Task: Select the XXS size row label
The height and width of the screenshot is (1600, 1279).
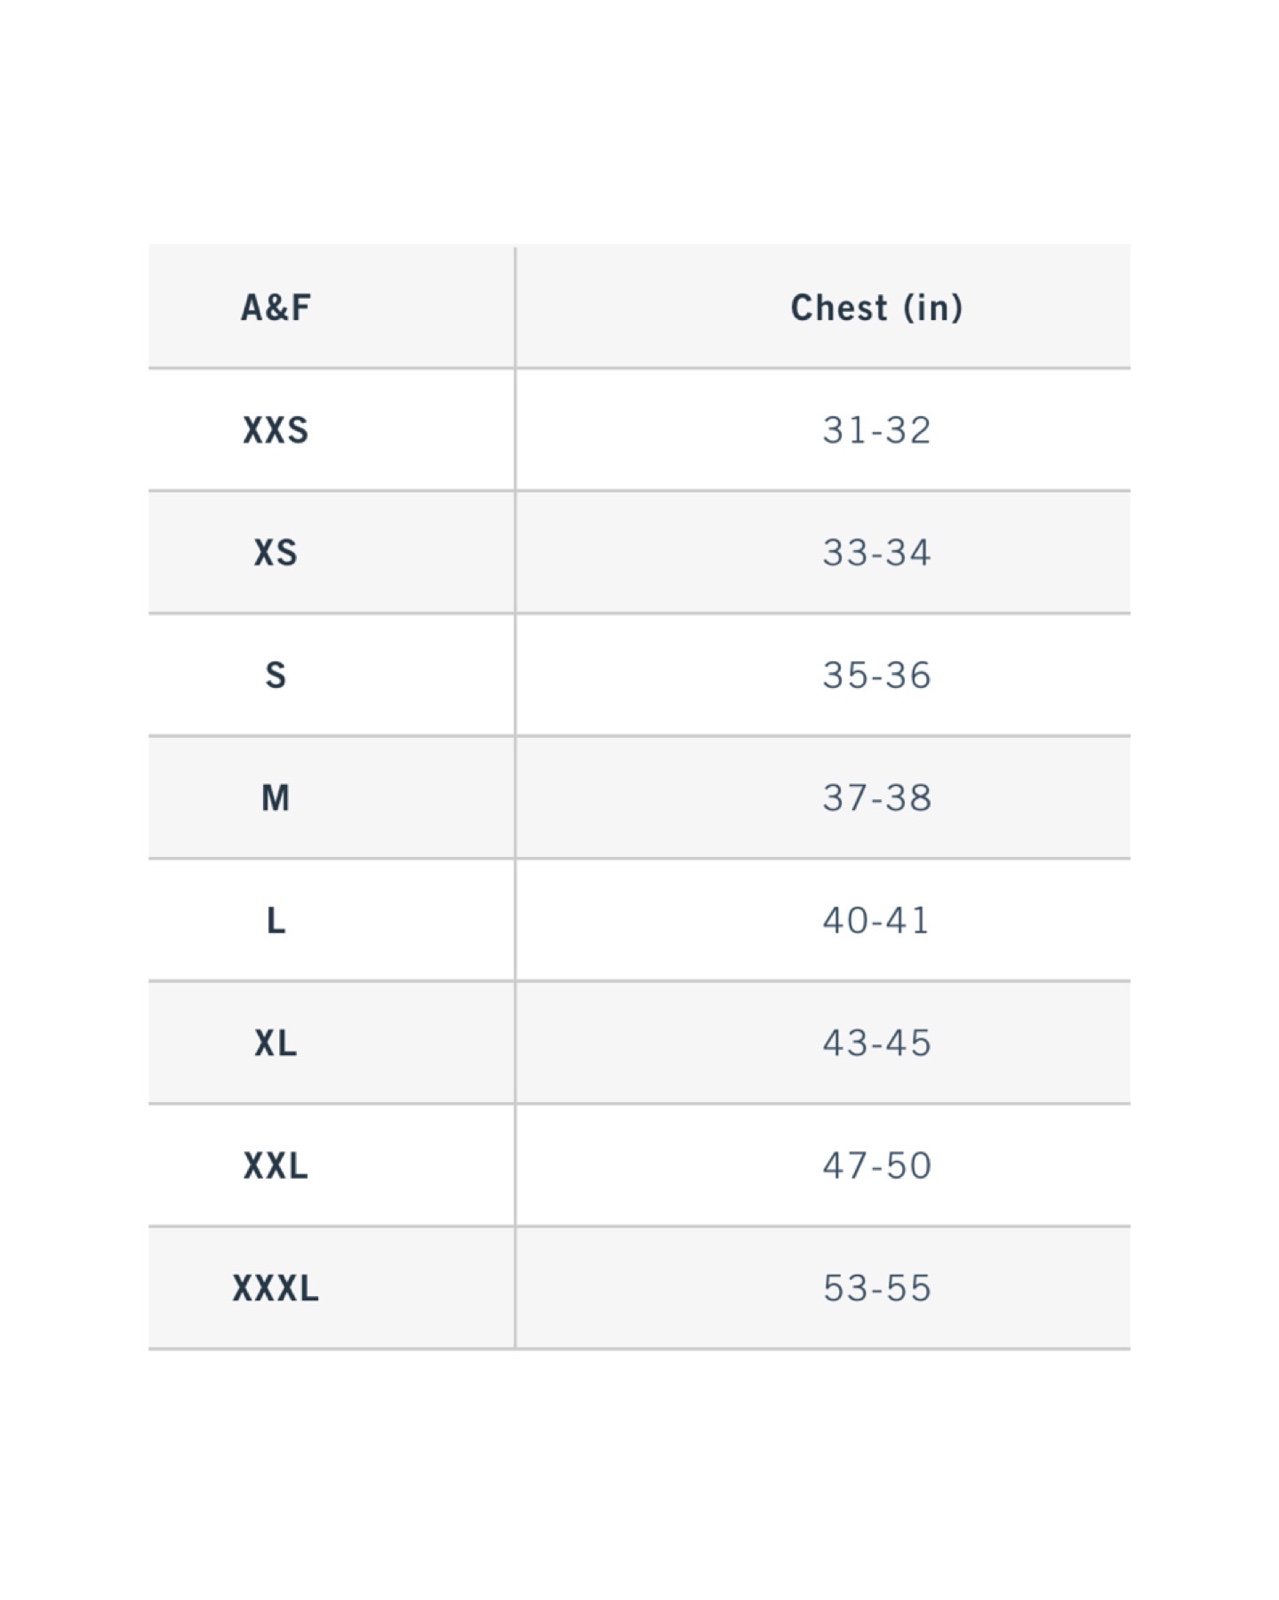Action: [276, 430]
